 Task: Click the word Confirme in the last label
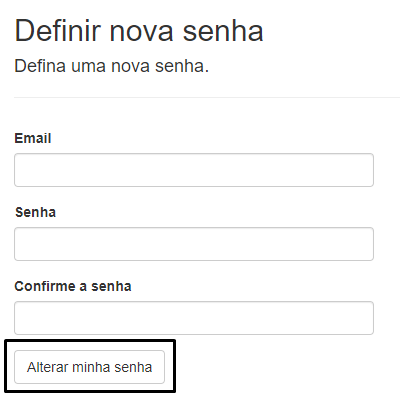click(x=45, y=286)
